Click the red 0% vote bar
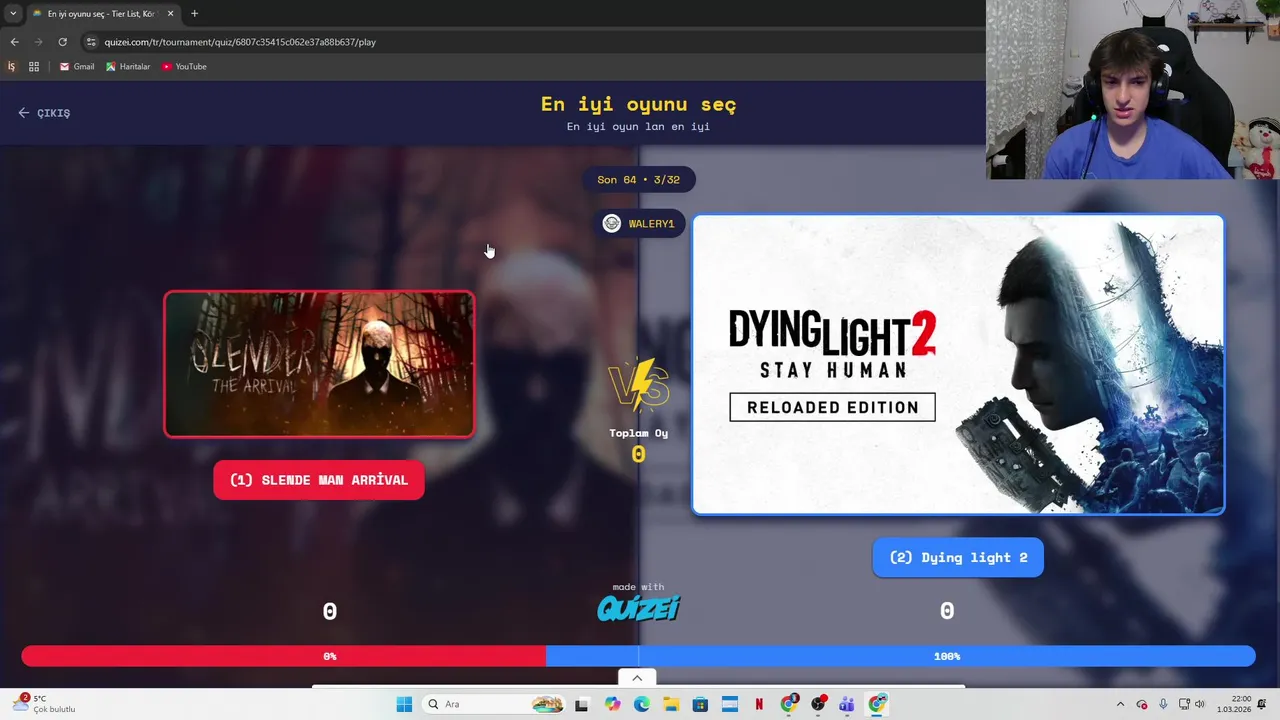The height and width of the screenshot is (720, 1280). tap(284, 656)
